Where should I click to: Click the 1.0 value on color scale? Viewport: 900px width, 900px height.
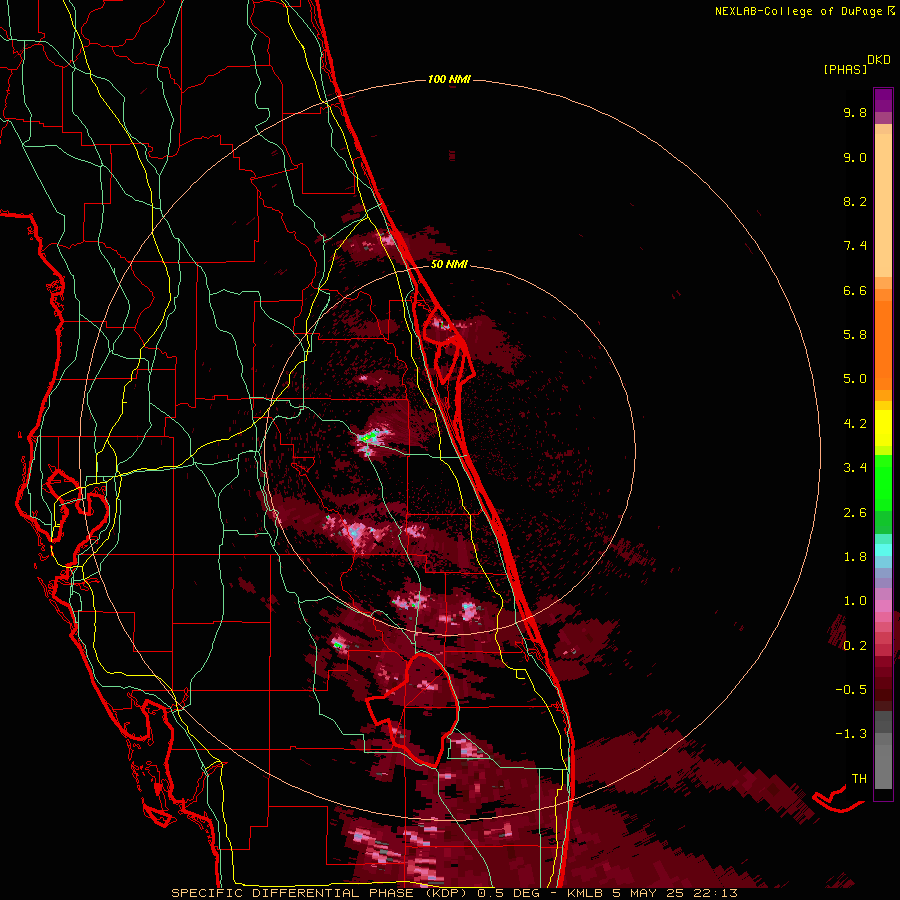(x=855, y=601)
